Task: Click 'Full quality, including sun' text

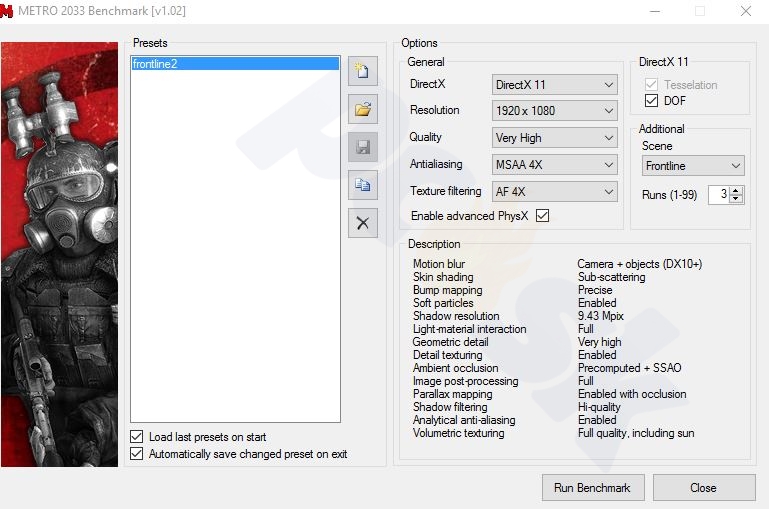Action: (x=636, y=433)
